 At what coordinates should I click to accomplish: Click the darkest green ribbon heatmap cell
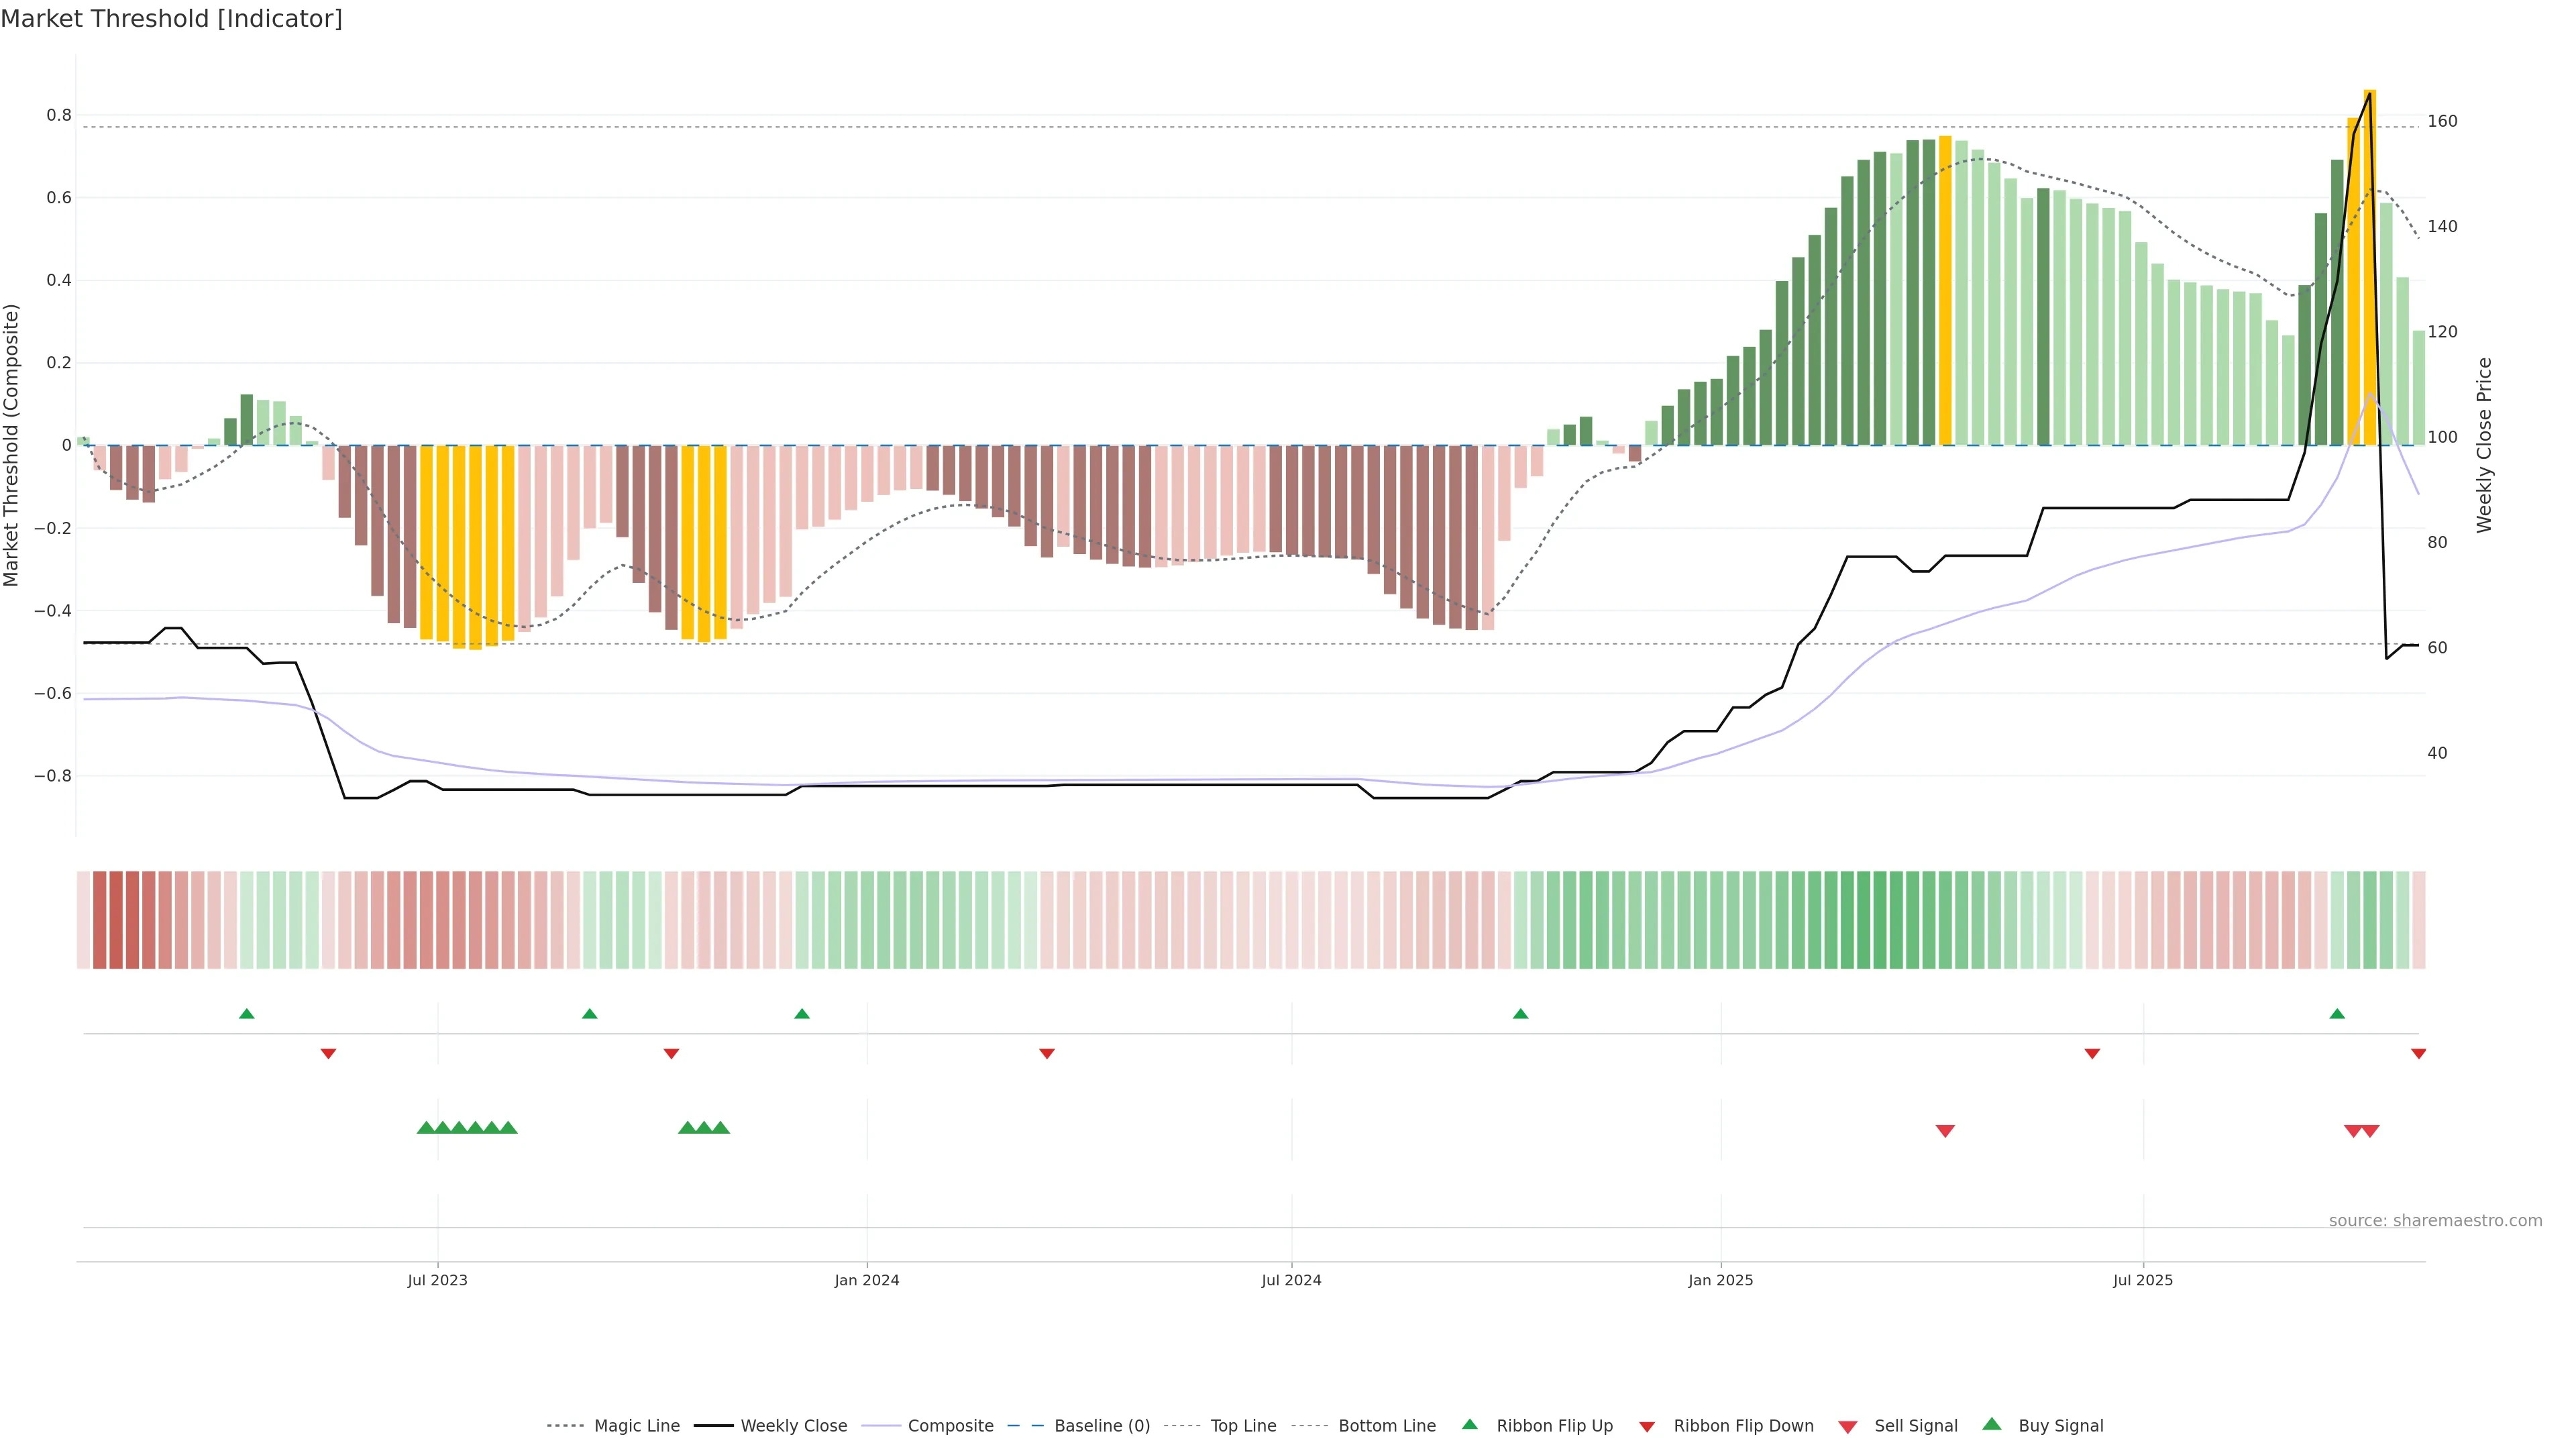(1880, 919)
